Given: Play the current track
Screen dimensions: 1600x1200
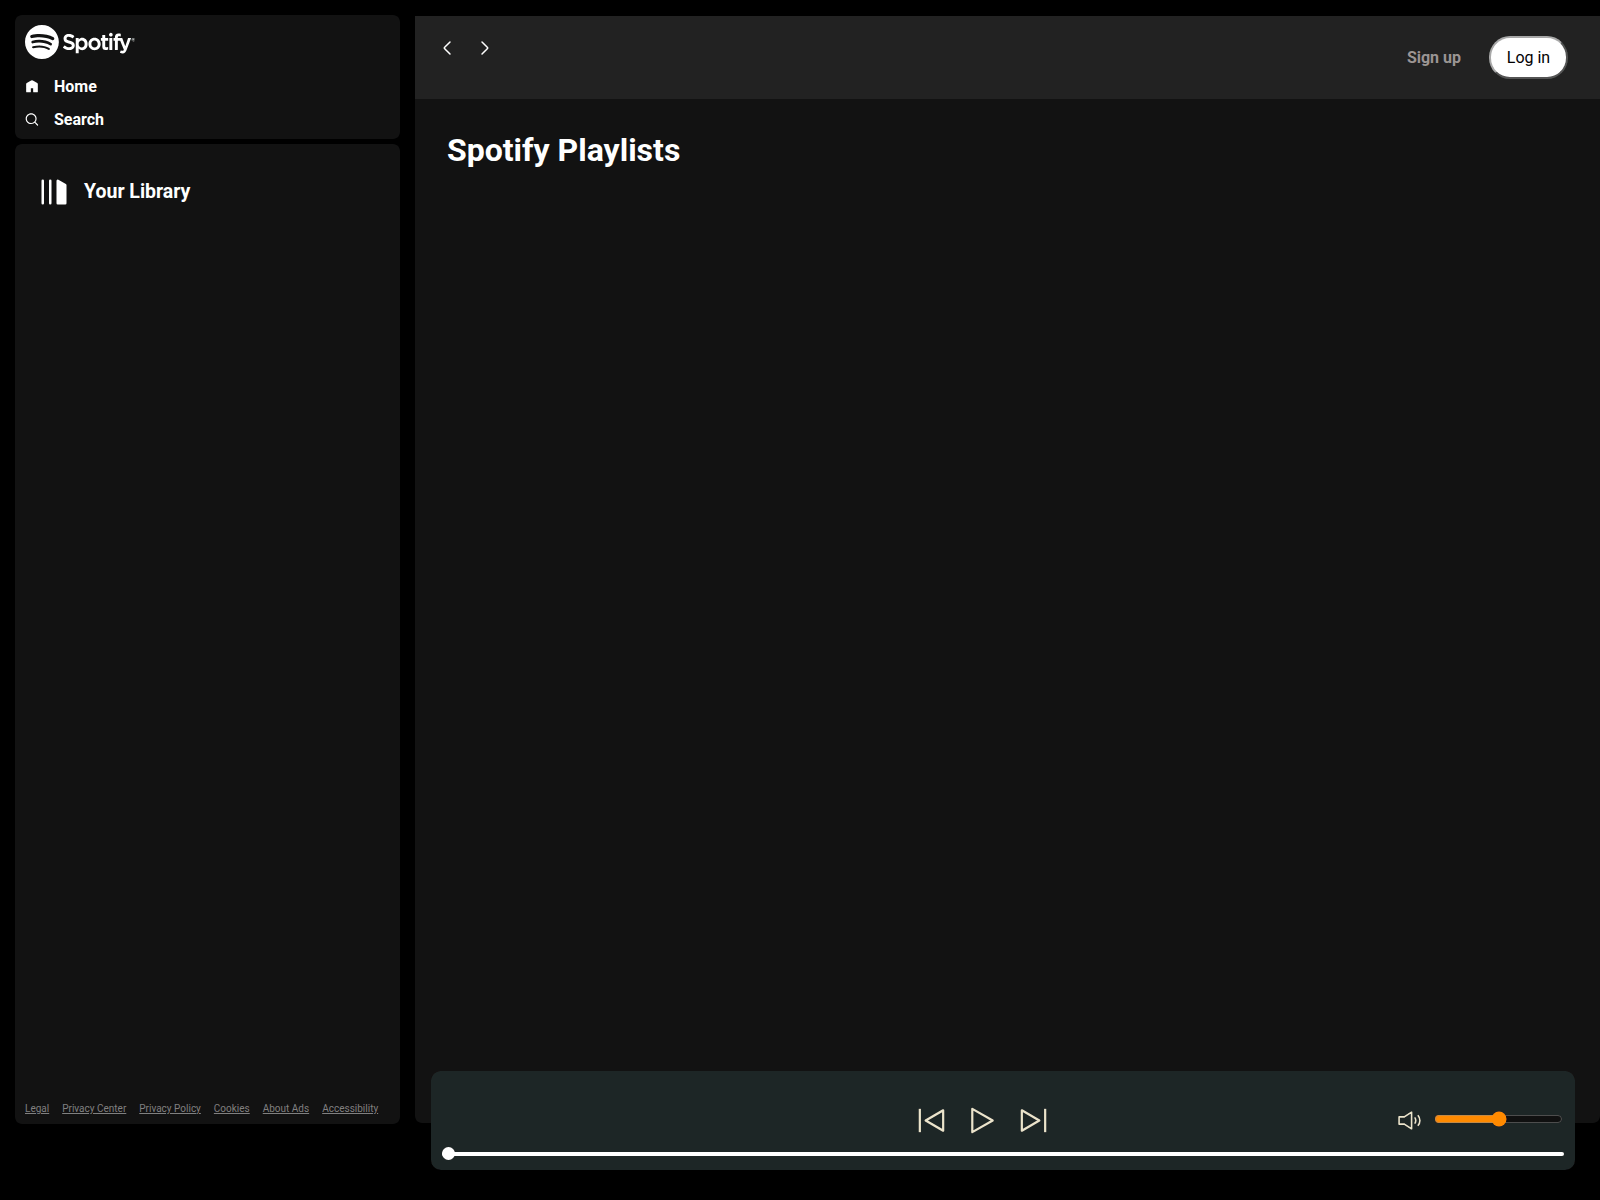Looking at the screenshot, I should point(982,1120).
